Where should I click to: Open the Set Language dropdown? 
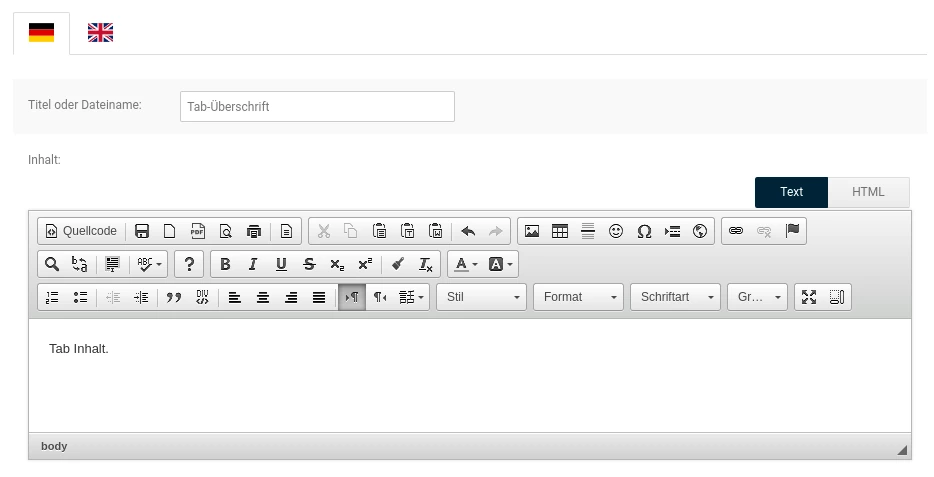pyautogui.click(x=412, y=297)
